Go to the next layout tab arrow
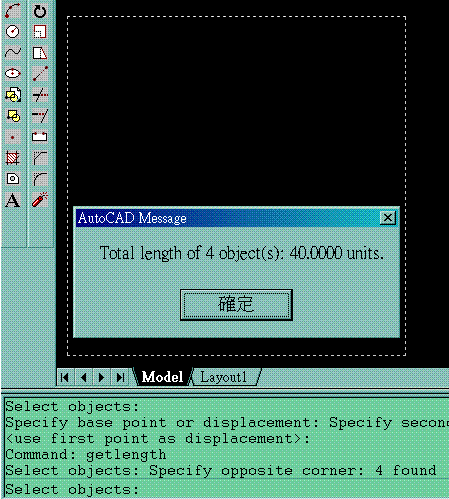The image size is (449, 499). (102, 377)
